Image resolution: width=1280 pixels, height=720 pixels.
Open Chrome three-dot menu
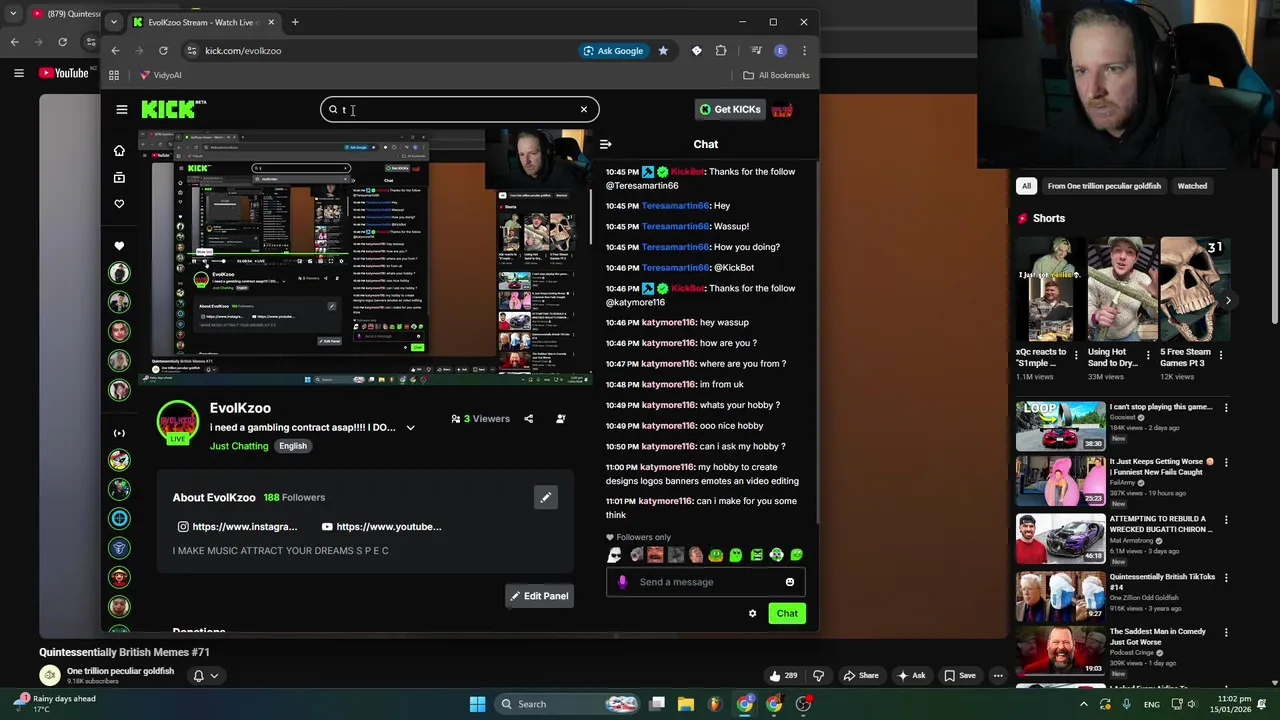pos(804,51)
